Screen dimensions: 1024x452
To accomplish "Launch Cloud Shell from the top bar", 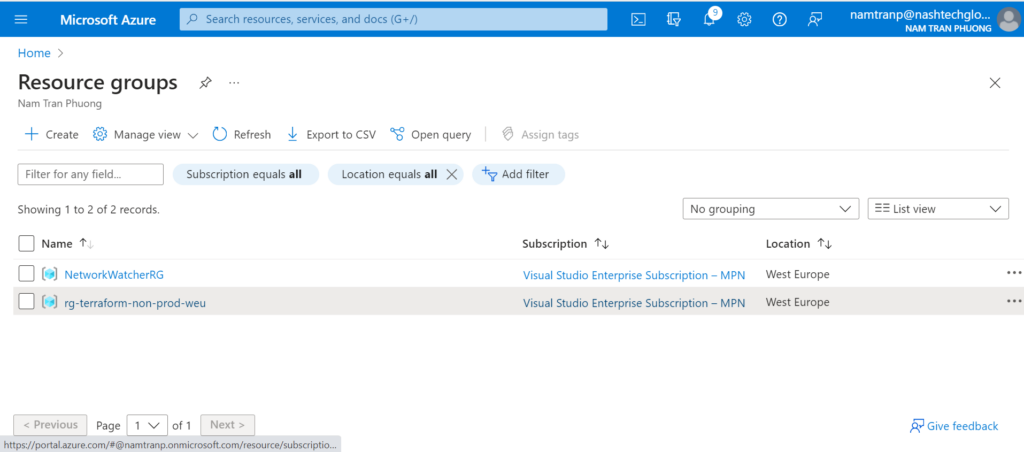I will click(x=638, y=20).
